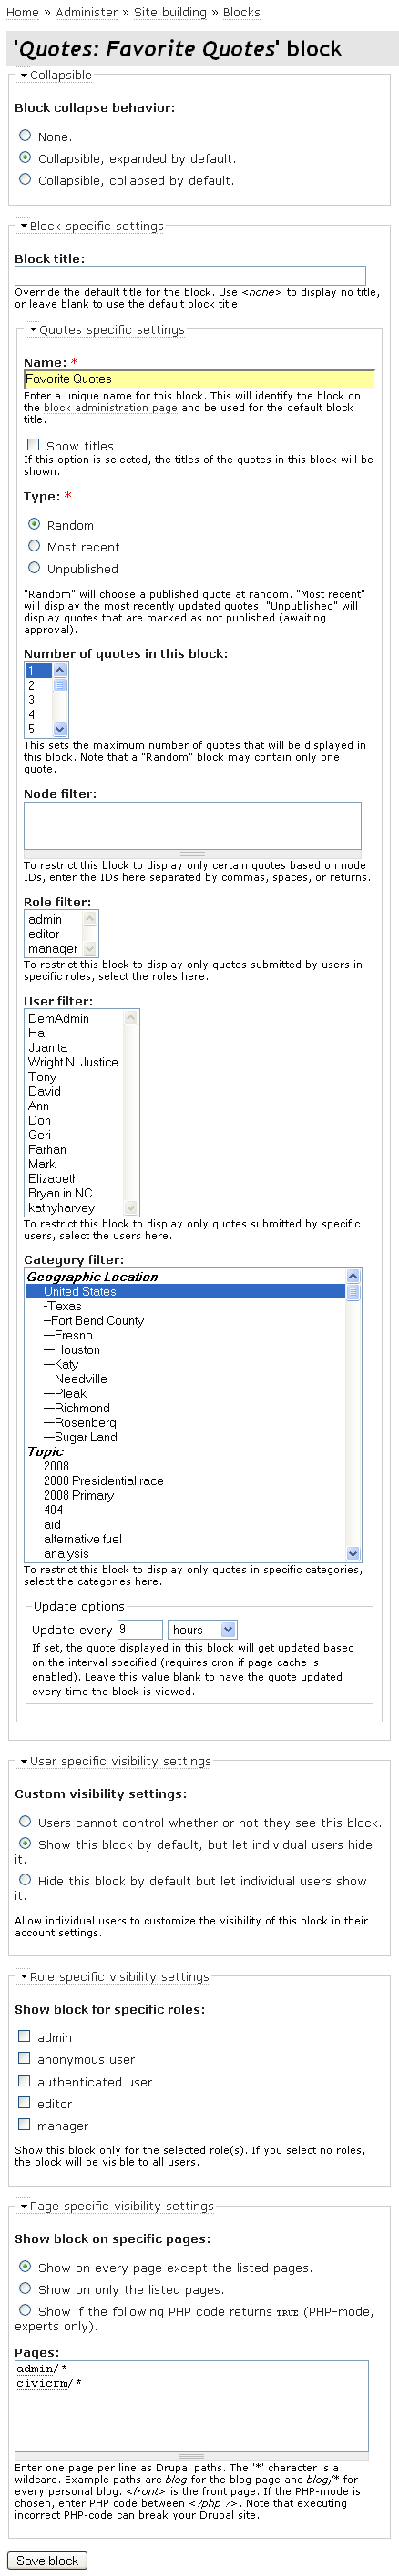Viewport: 399px width, 2576px height.
Task: Enable the Show titles checkbox
Action: click(33, 445)
